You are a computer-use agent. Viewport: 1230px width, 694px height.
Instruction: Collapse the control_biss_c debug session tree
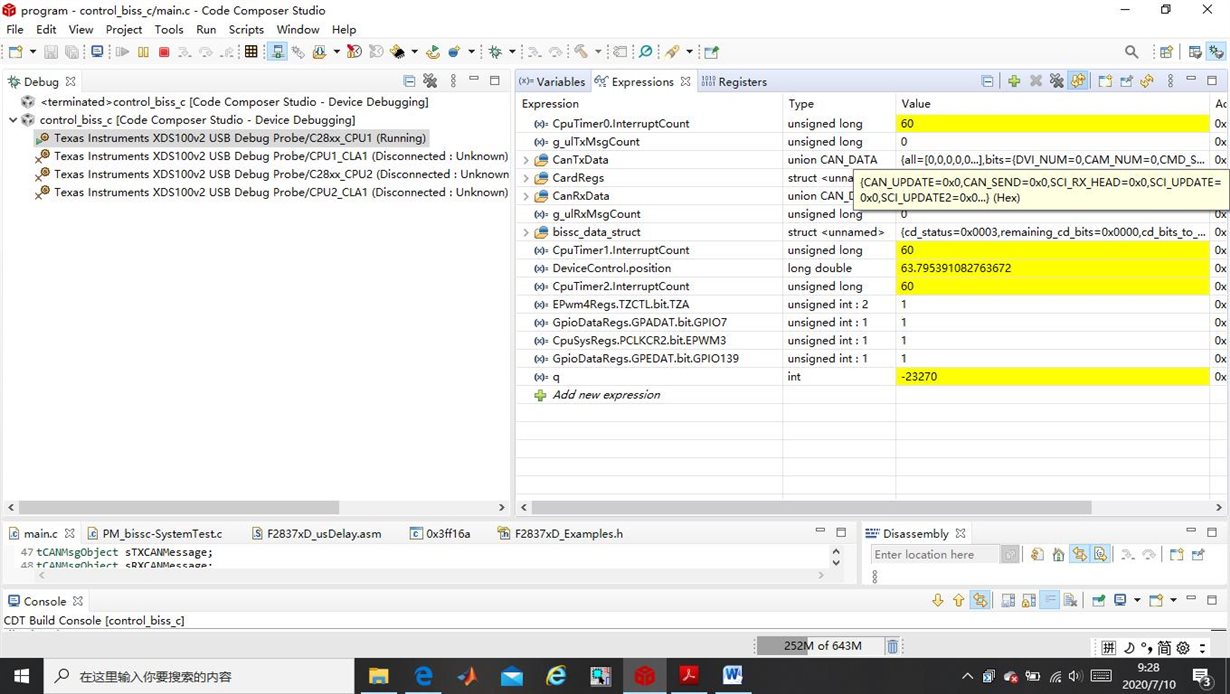pos(13,120)
